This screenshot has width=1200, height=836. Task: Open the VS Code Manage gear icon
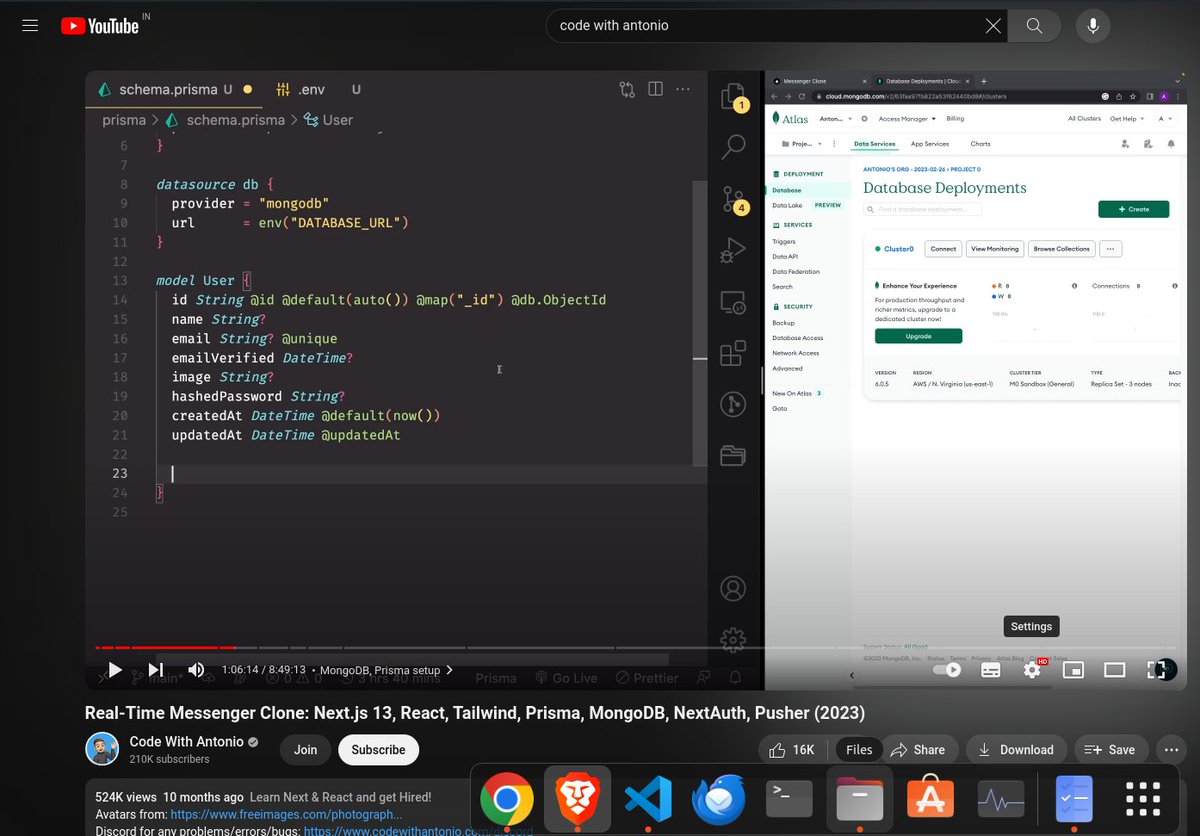coord(734,638)
